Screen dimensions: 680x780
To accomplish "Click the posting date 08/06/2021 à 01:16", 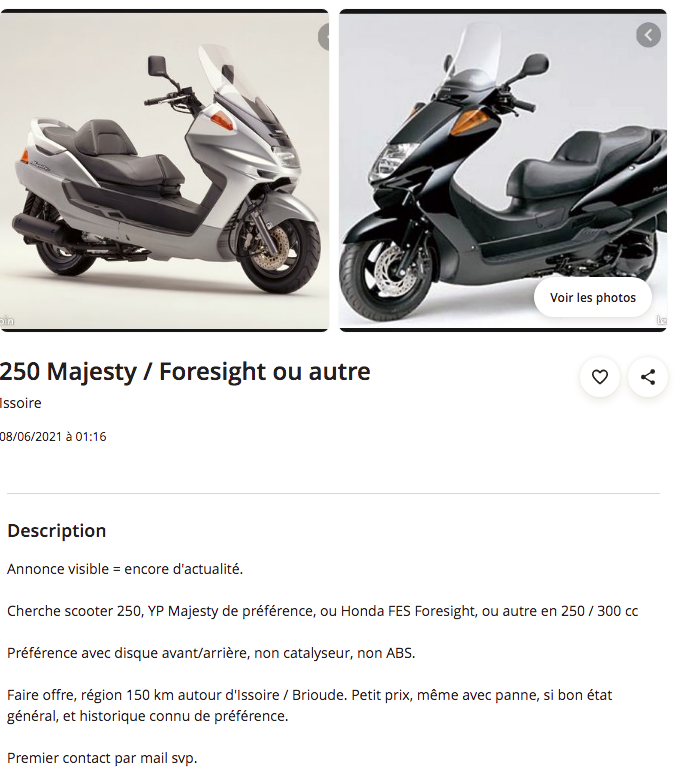I will pyautogui.click(x=53, y=437).
